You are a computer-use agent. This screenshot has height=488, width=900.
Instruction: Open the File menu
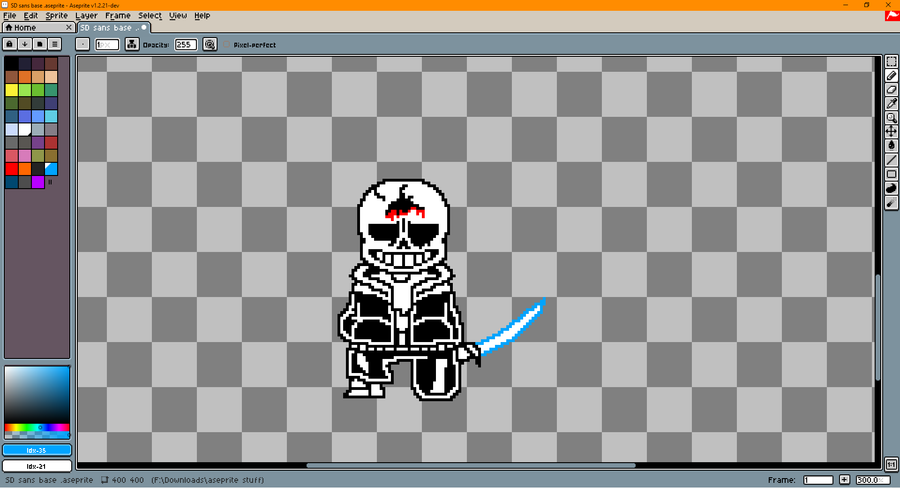point(10,16)
